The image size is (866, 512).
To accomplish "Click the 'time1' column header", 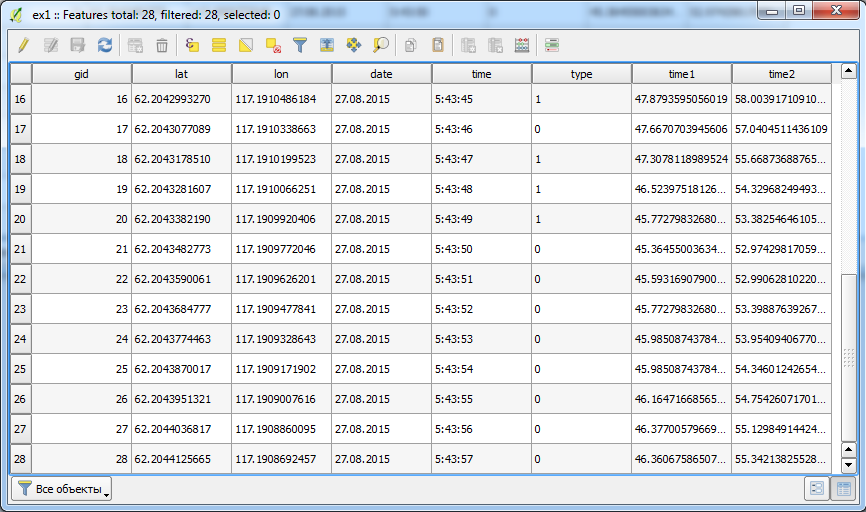I will pyautogui.click(x=681, y=74).
